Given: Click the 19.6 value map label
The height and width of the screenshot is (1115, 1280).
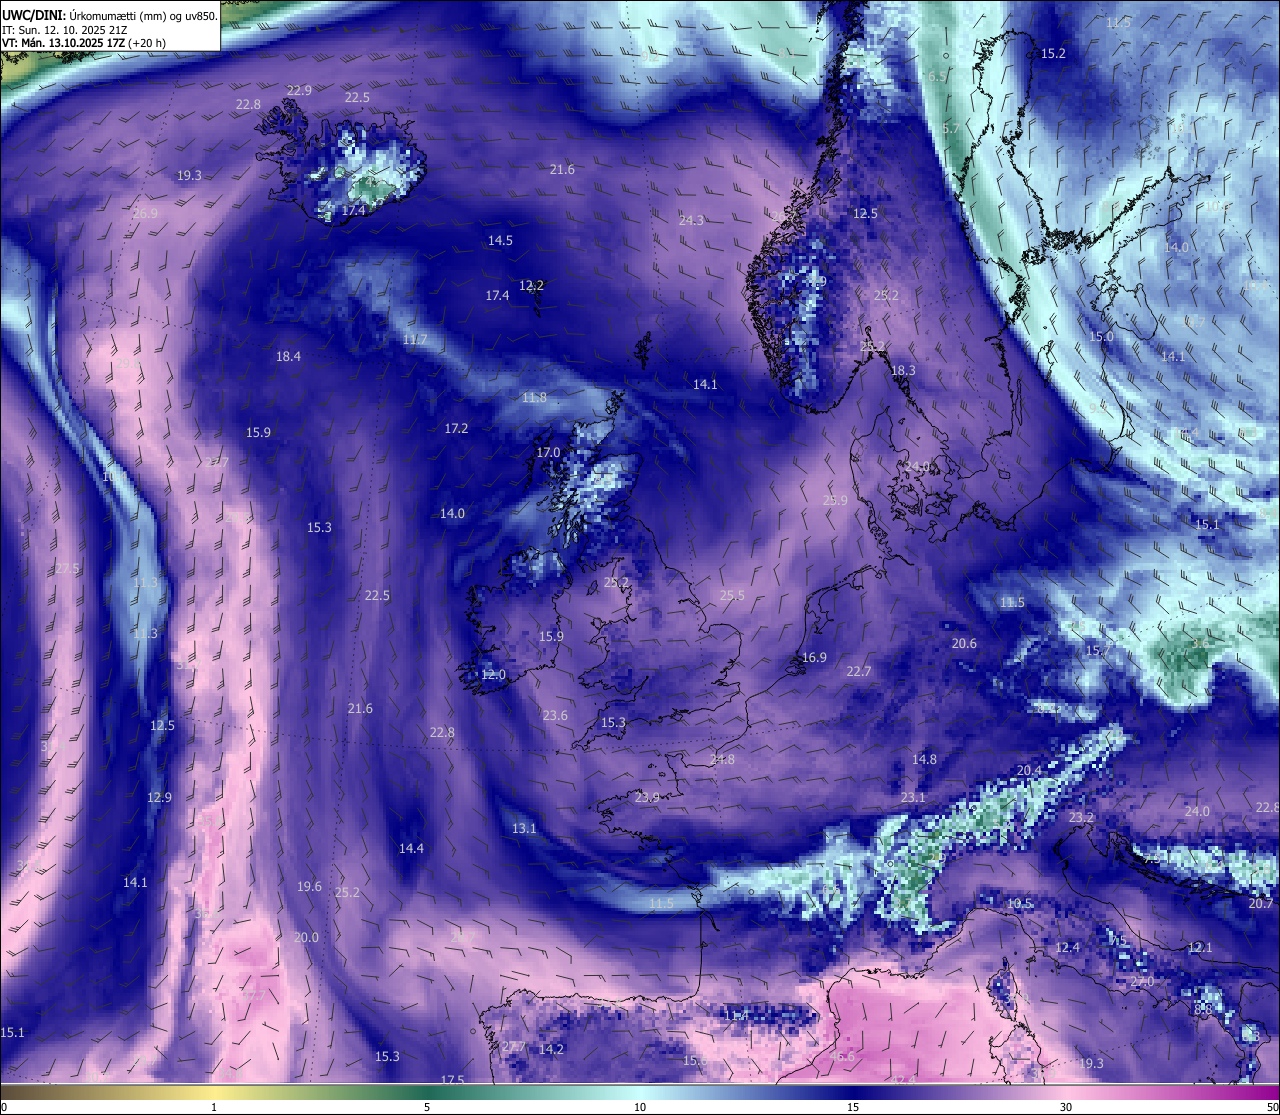Looking at the screenshot, I should (309, 886).
